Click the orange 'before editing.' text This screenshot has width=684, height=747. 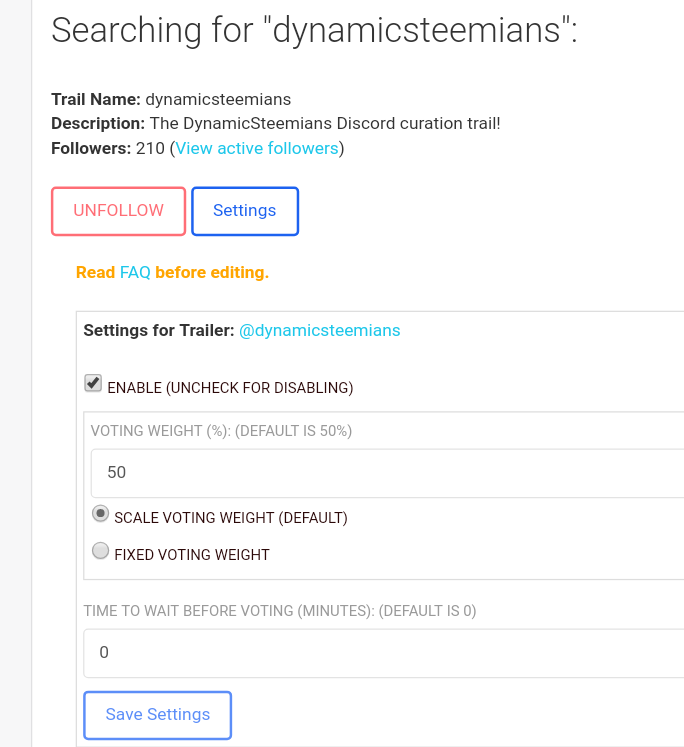pos(212,273)
